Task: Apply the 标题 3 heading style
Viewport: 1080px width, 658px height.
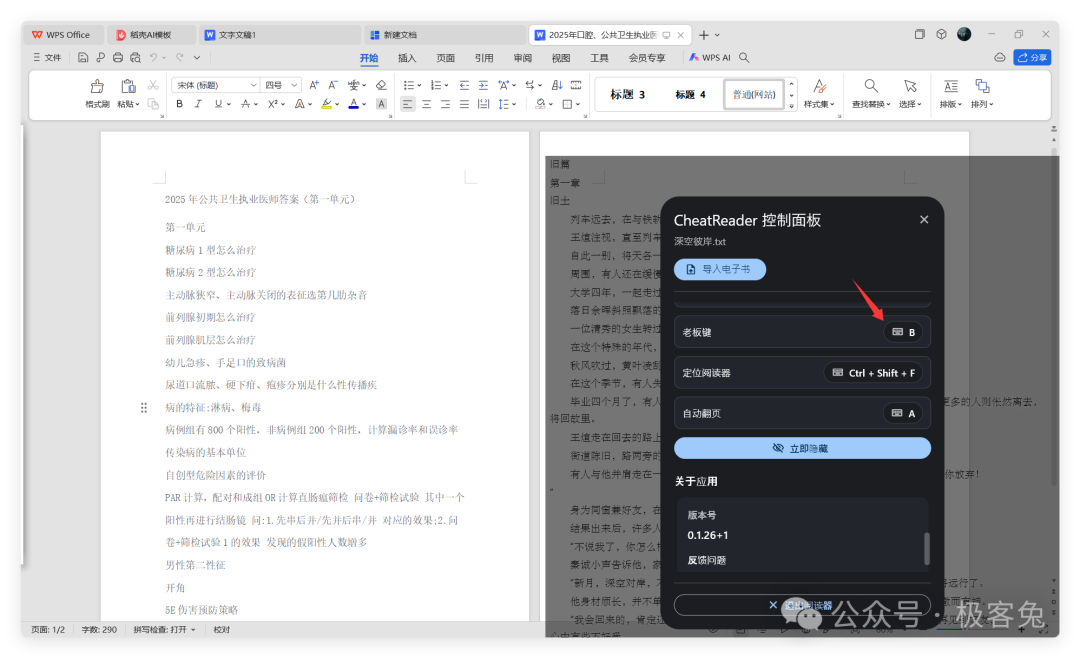Action: pyautogui.click(x=627, y=95)
